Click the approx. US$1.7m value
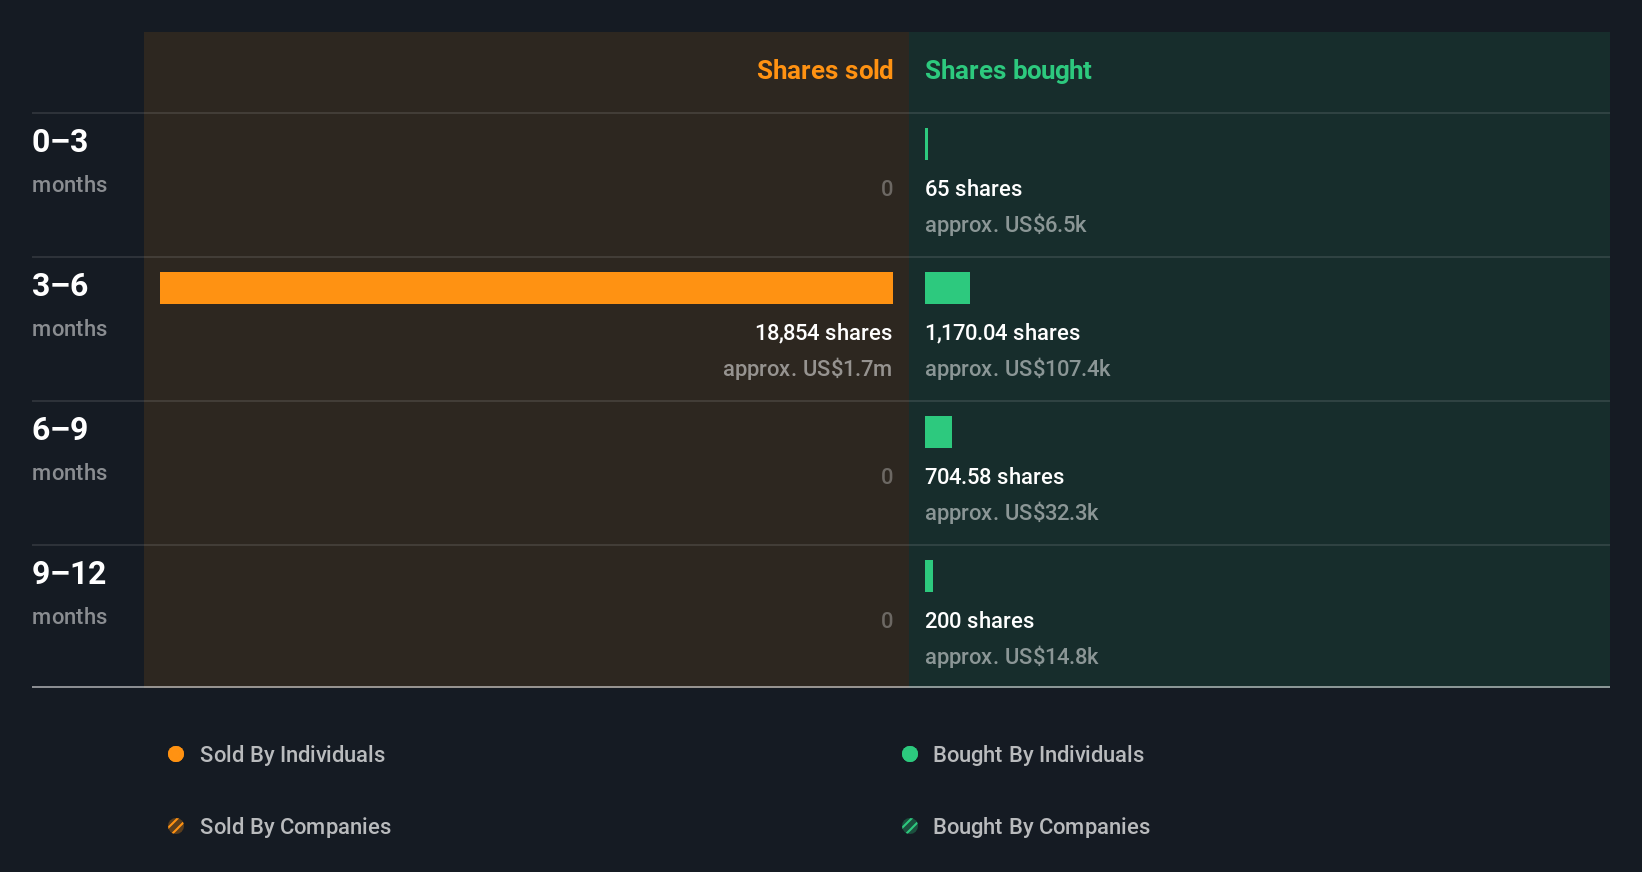This screenshot has width=1642, height=872. click(x=807, y=368)
